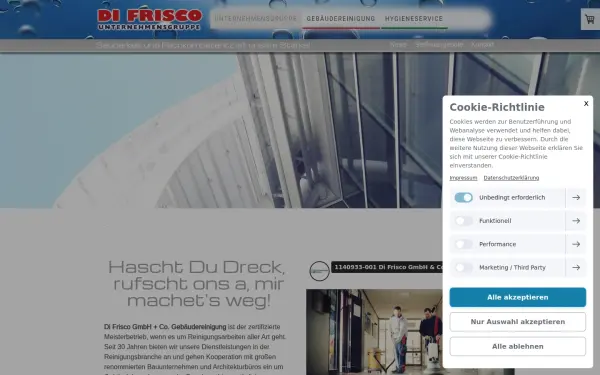Enable the Marketing / Third Party switch
The width and height of the screenshot is (600, 375).
[463, 267]
